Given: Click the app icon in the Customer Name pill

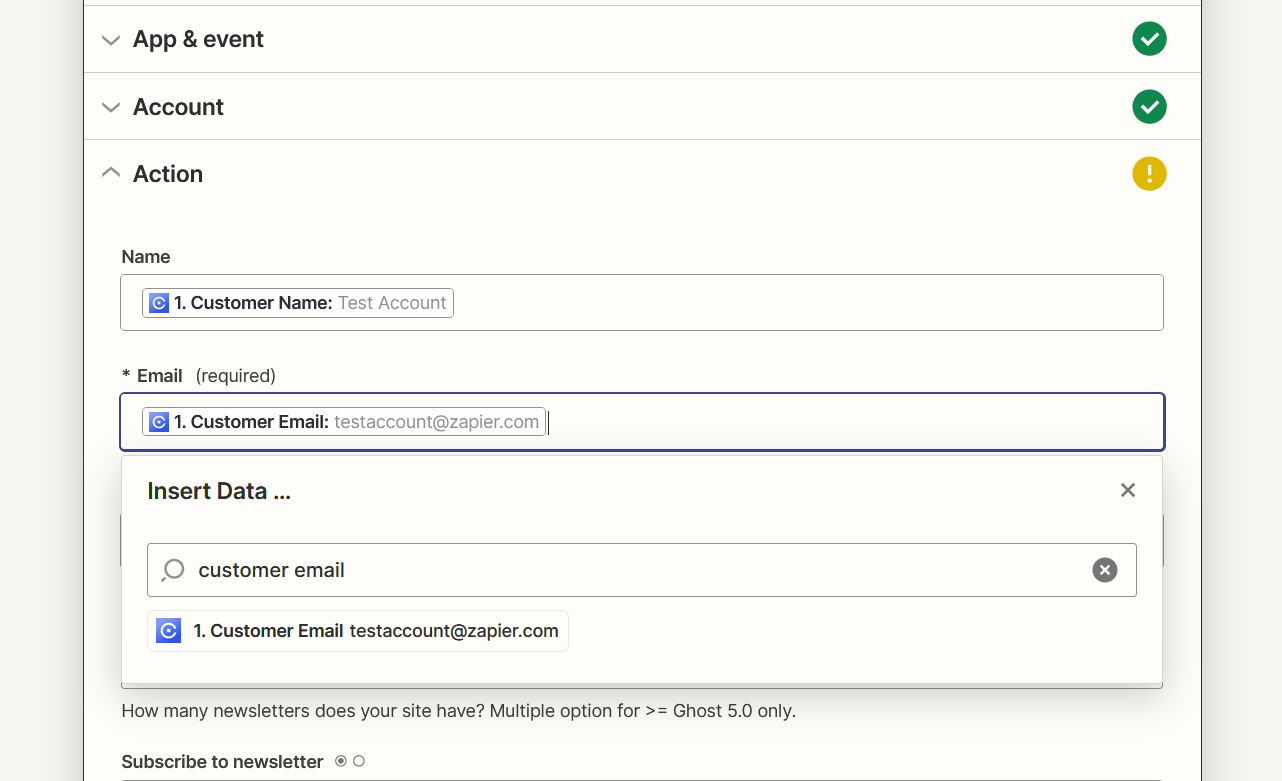Looking at the screenshot, I should (159, 303).
